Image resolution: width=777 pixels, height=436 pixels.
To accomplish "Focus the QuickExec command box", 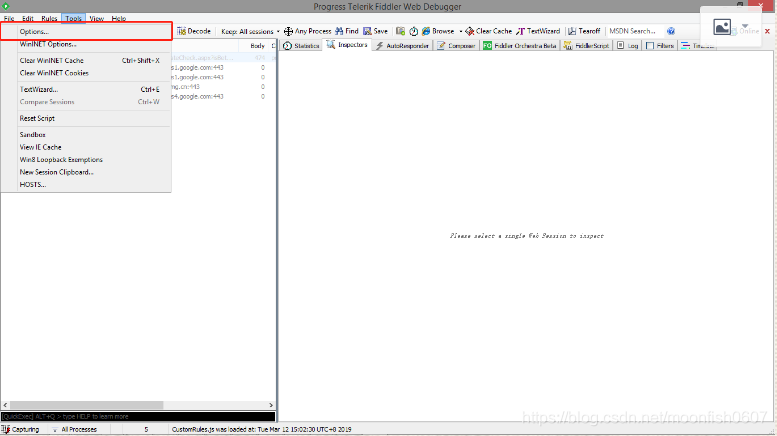I will pyautogui.click(x=138, y=417).
